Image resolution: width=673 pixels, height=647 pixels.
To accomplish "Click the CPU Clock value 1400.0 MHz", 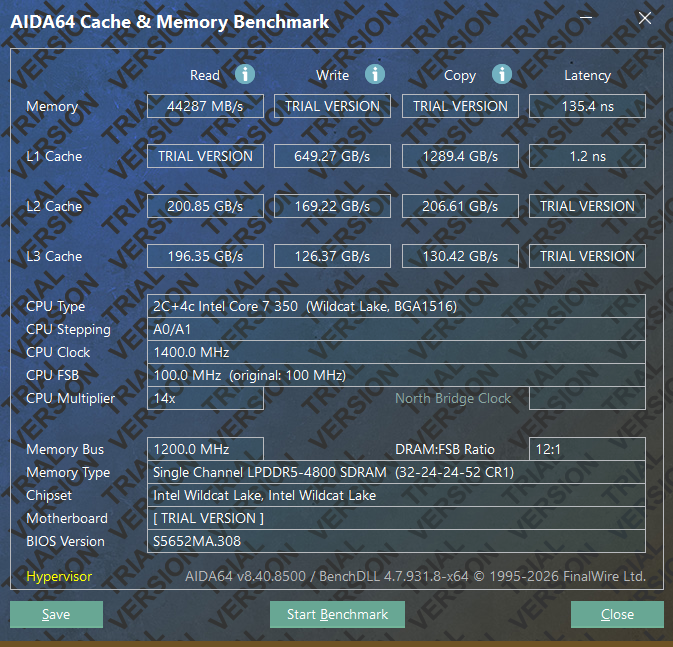I will [x=396, y=352].
